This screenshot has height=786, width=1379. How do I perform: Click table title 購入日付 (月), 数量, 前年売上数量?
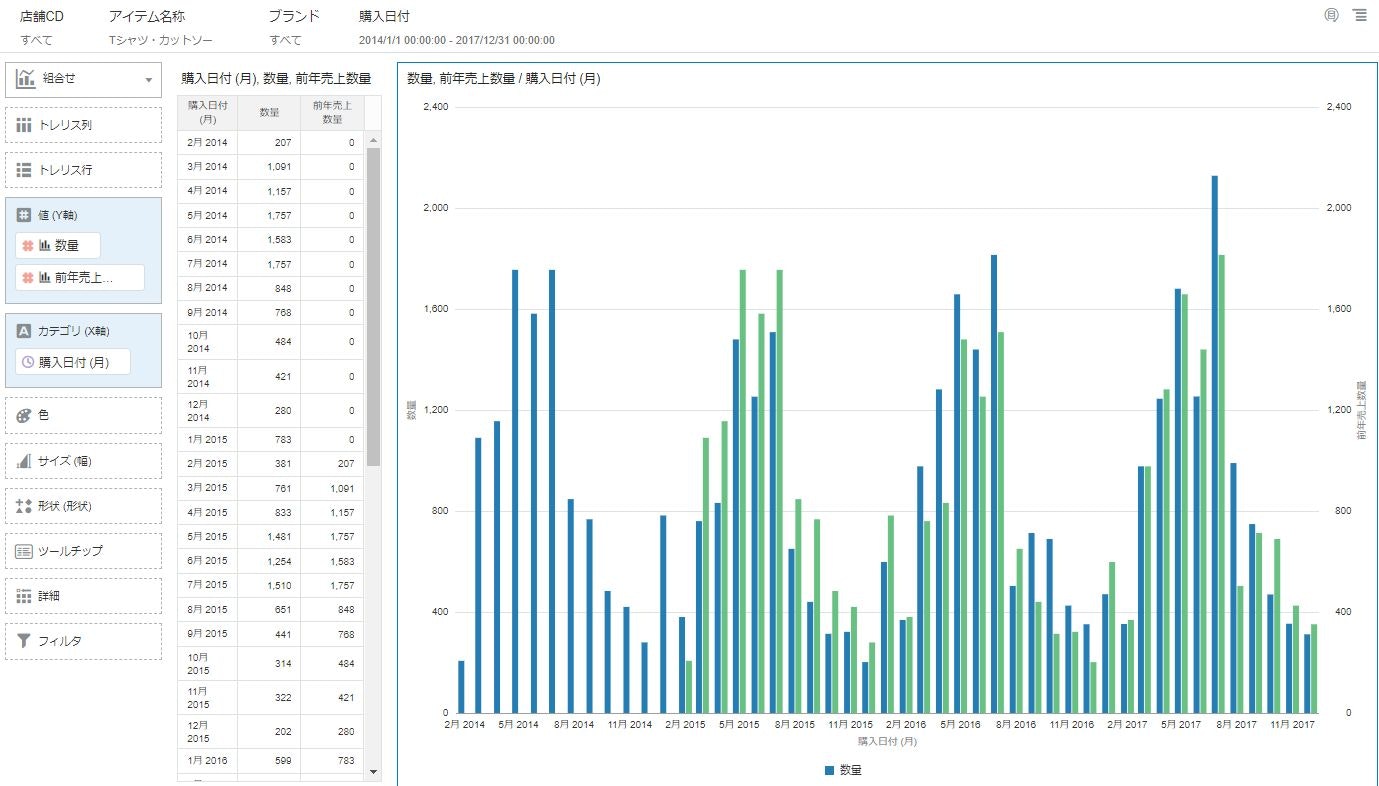click(276, 78)
